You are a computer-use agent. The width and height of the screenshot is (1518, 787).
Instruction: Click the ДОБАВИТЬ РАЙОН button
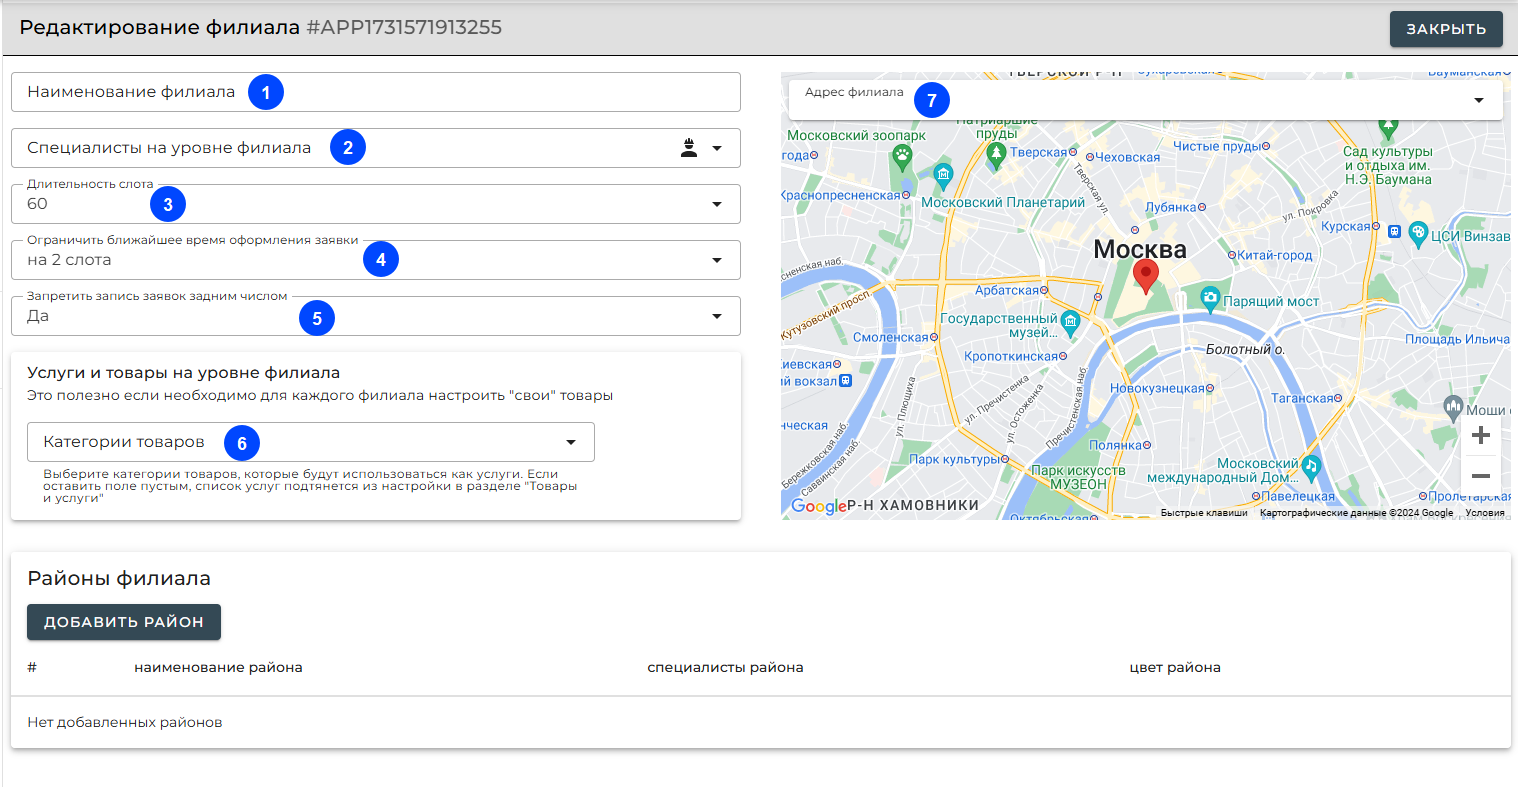click(x=124, y=622)
